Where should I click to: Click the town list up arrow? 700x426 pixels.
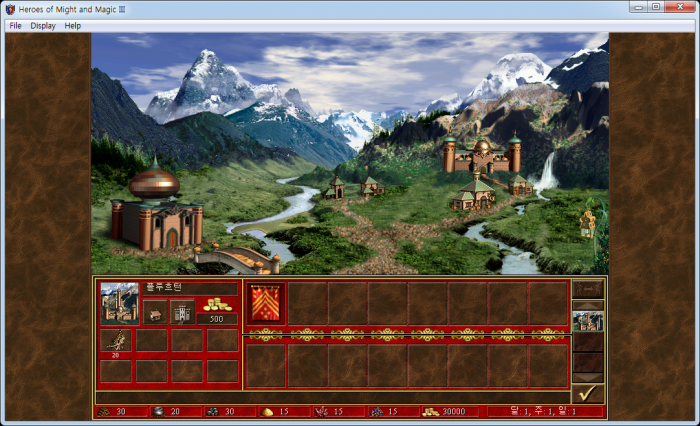pos(588,306)
